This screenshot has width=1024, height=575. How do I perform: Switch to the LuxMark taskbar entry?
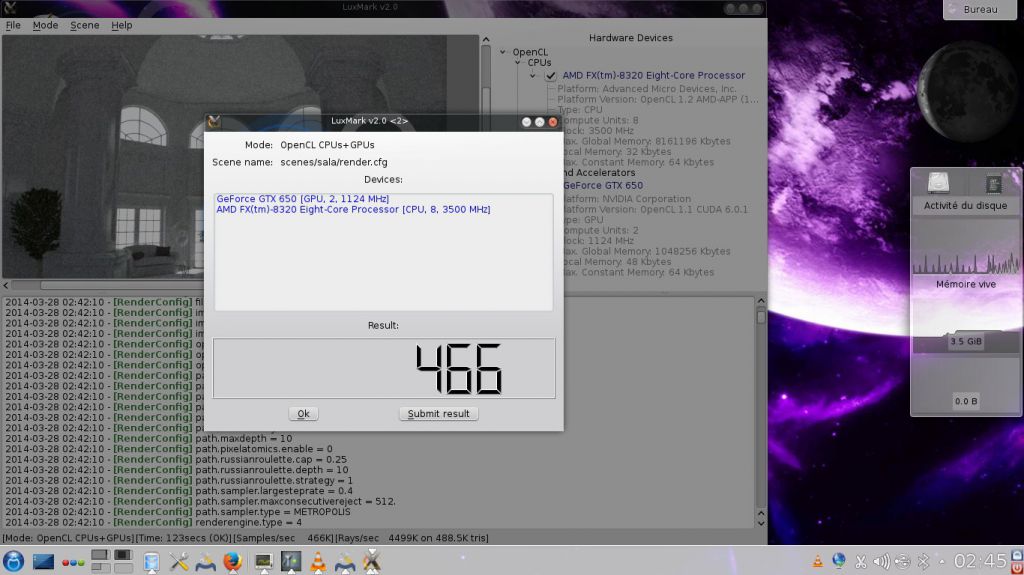(x=372, y=561)
